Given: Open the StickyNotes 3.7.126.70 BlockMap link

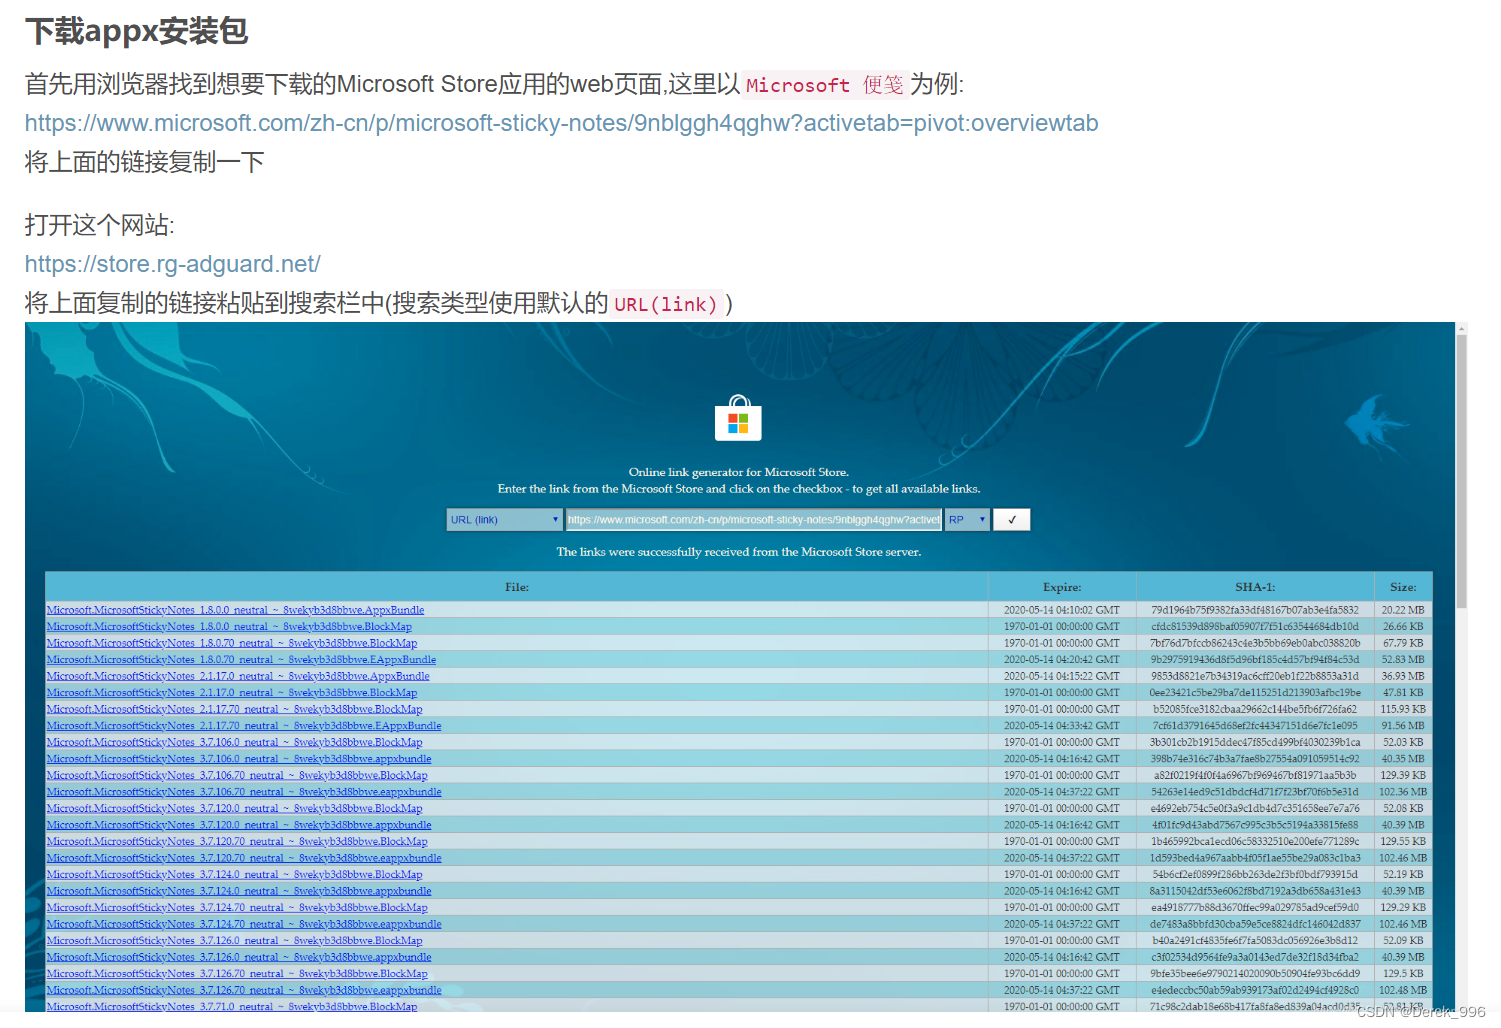Looking at the screenshot, I should click(x=237, y=973).
